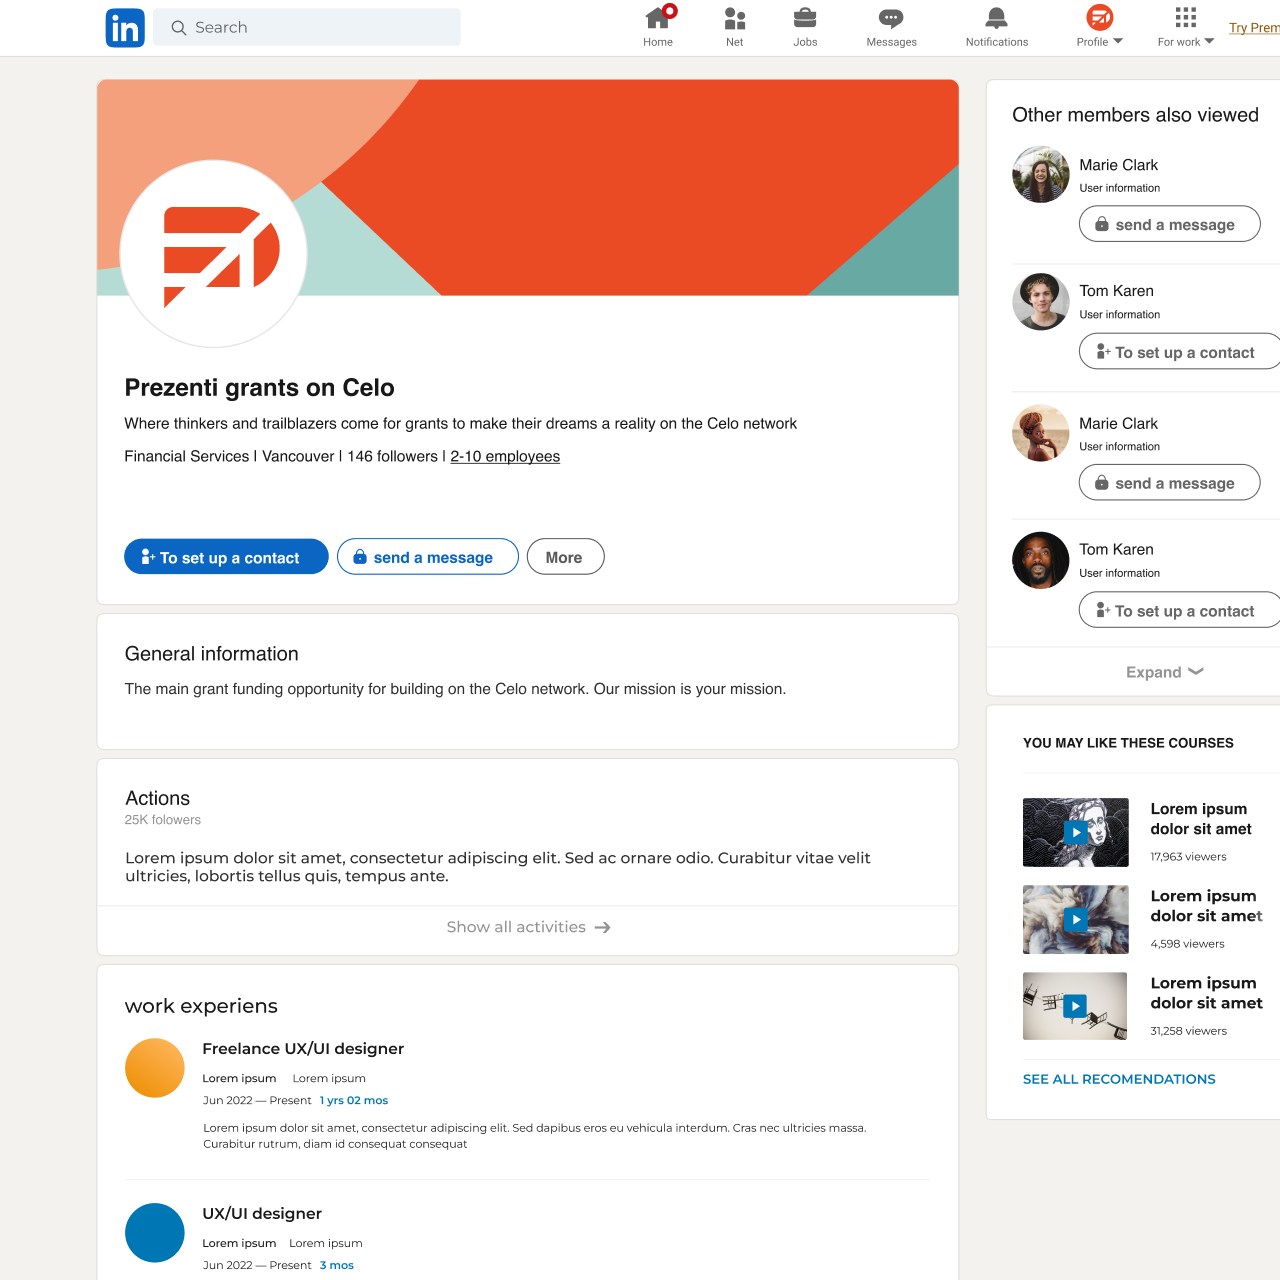Viewport: 1280px width, 1280px height.
Task: Click the More button
Action: (x=566, y=557)
